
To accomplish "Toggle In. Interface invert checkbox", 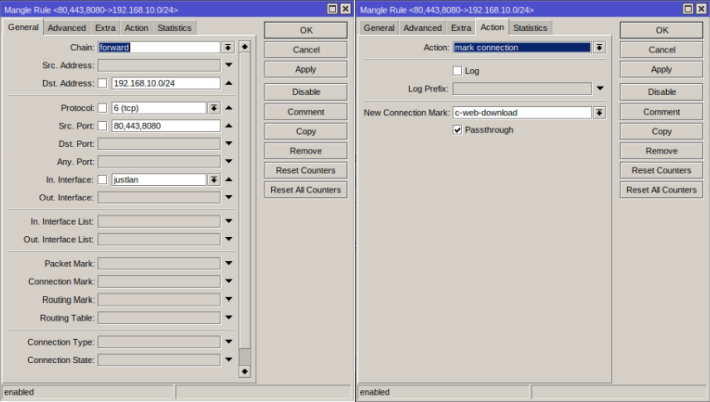I will (x=103, y=180).
